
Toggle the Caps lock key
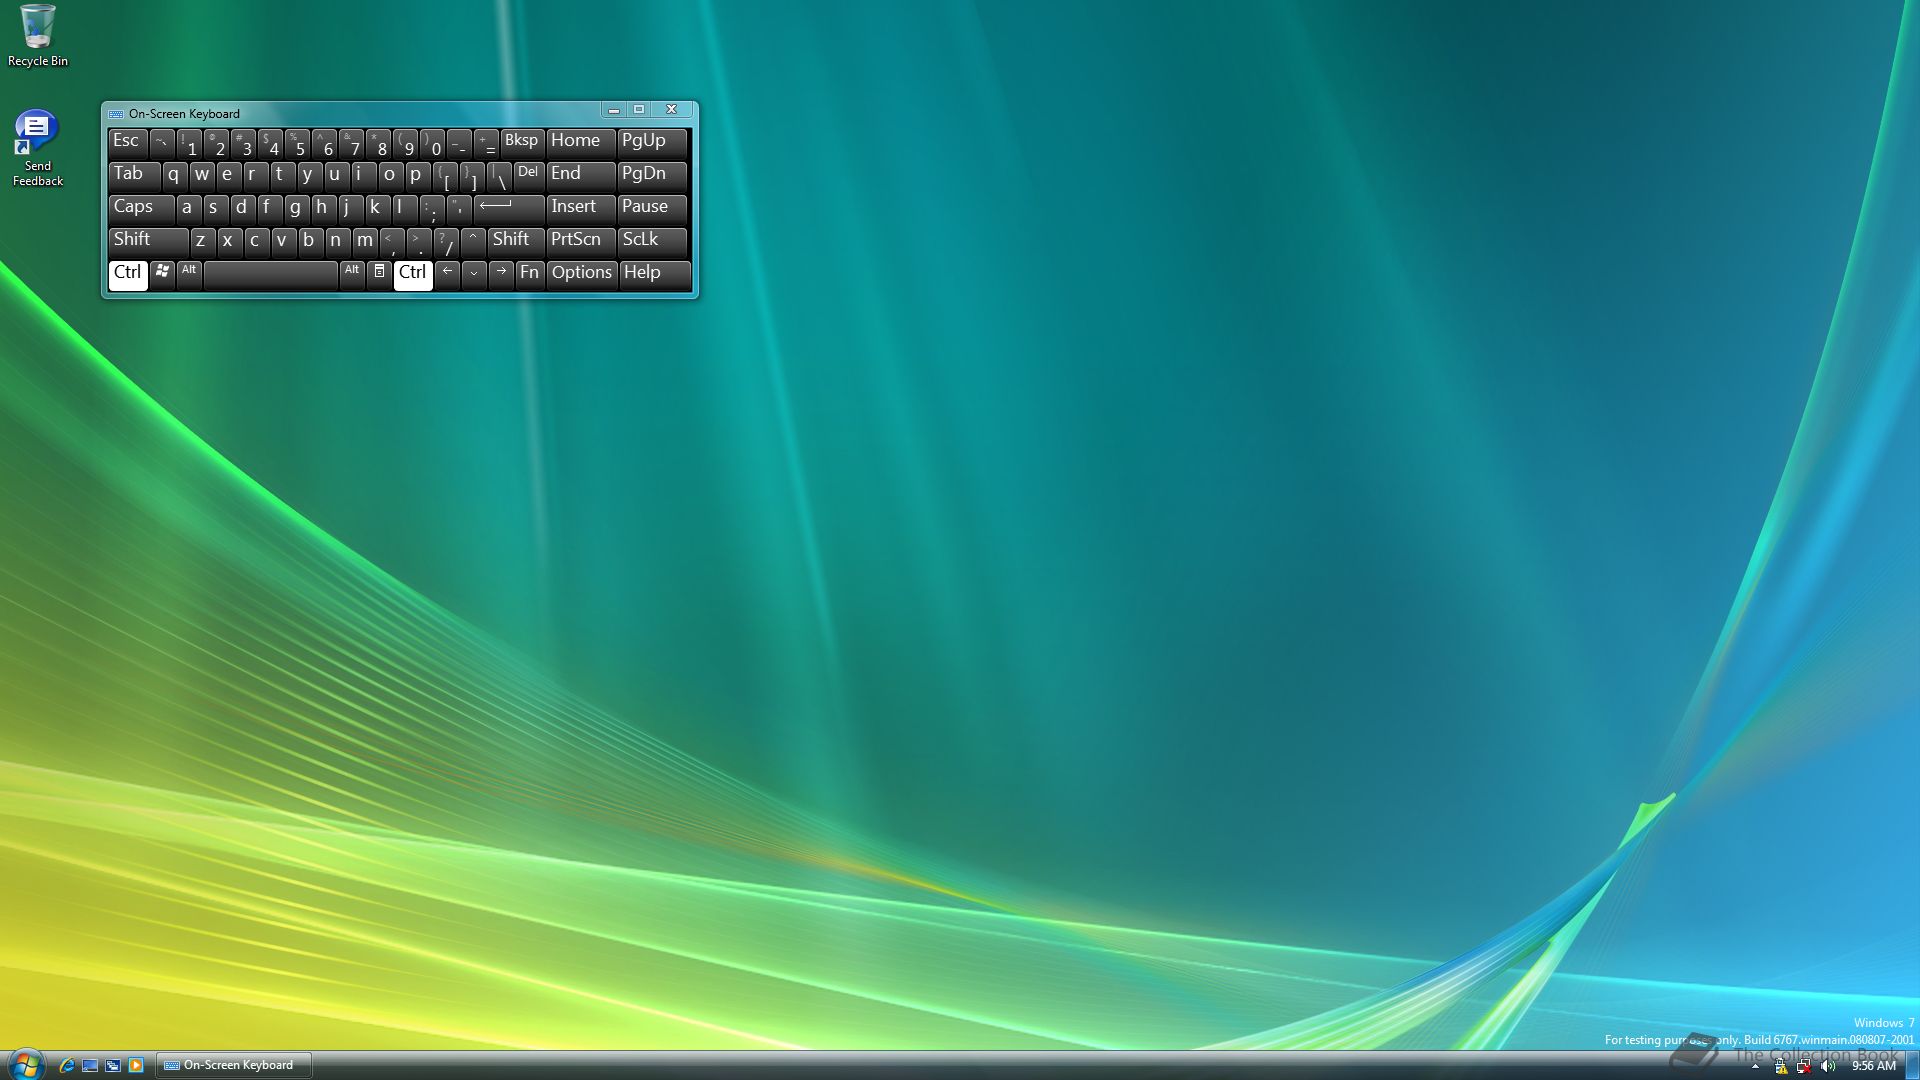[x=141, y=209]
